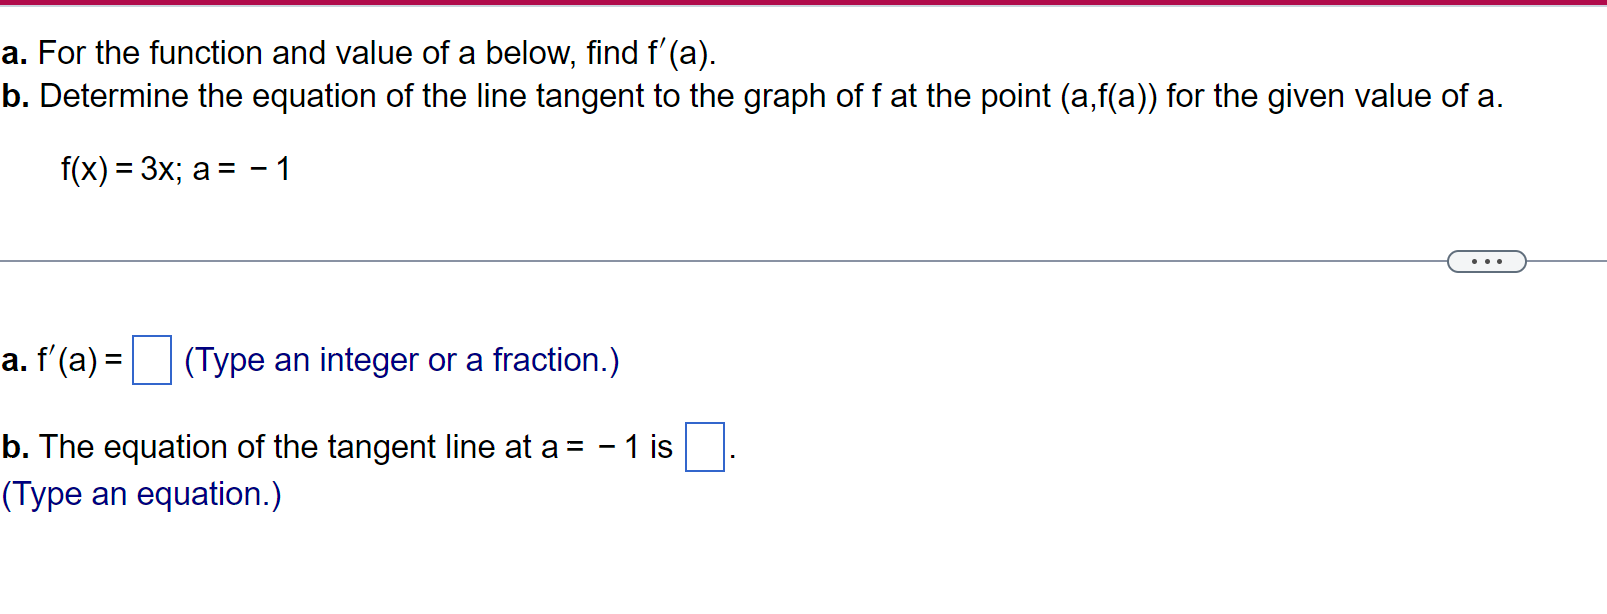
Task: Click the hint text Type an equation
Action: [x=141, y=493]
